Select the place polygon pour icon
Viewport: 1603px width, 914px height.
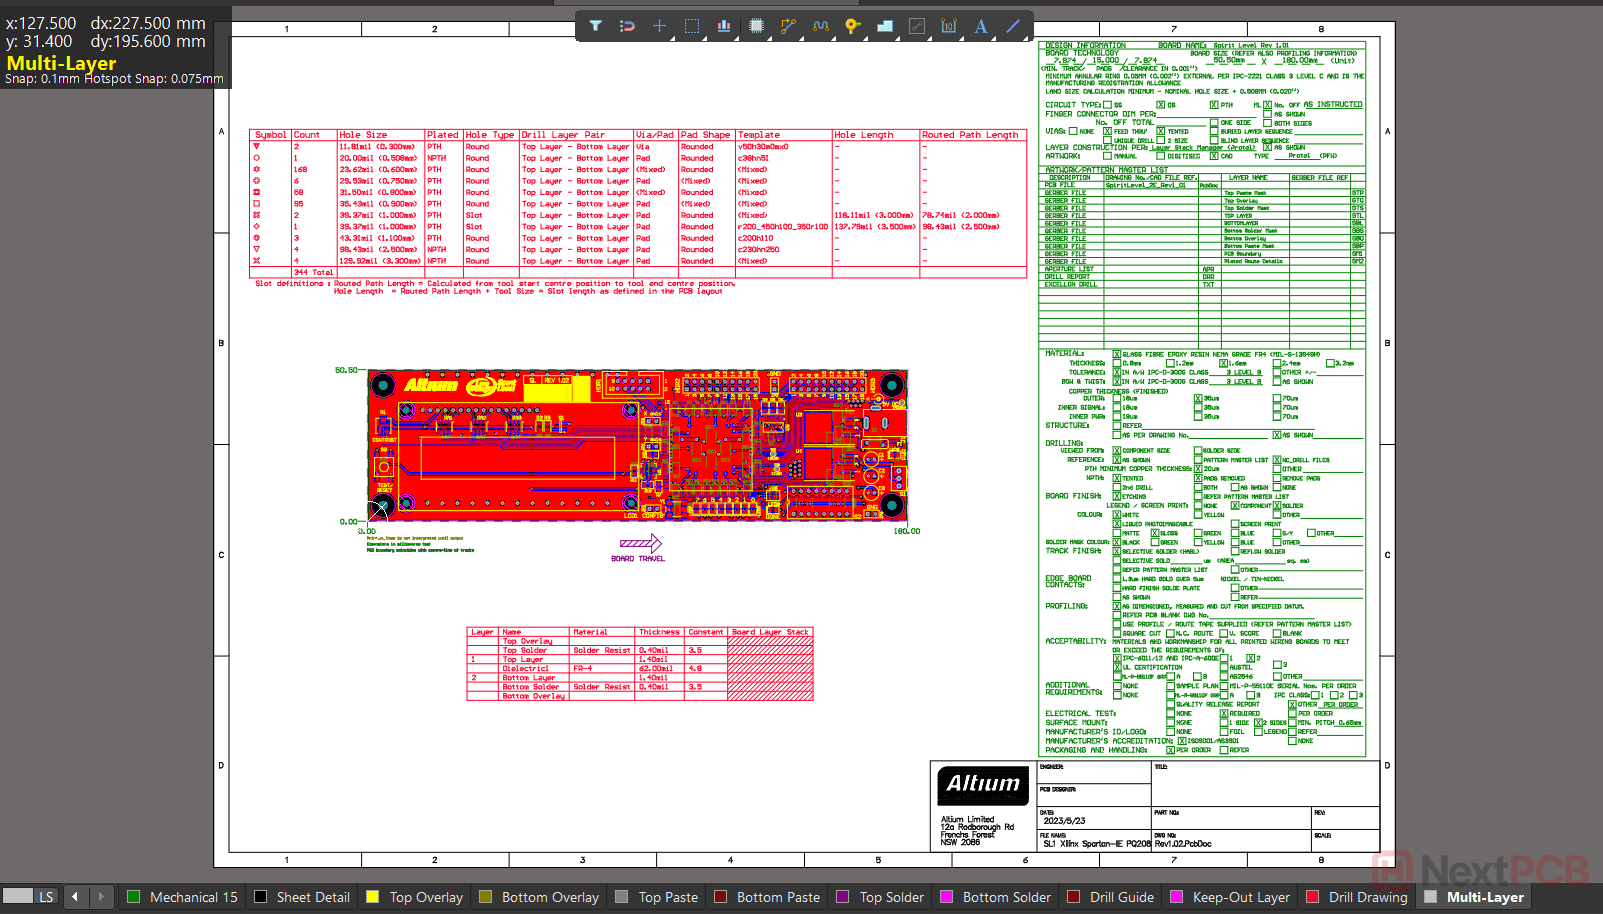(884, 26)
